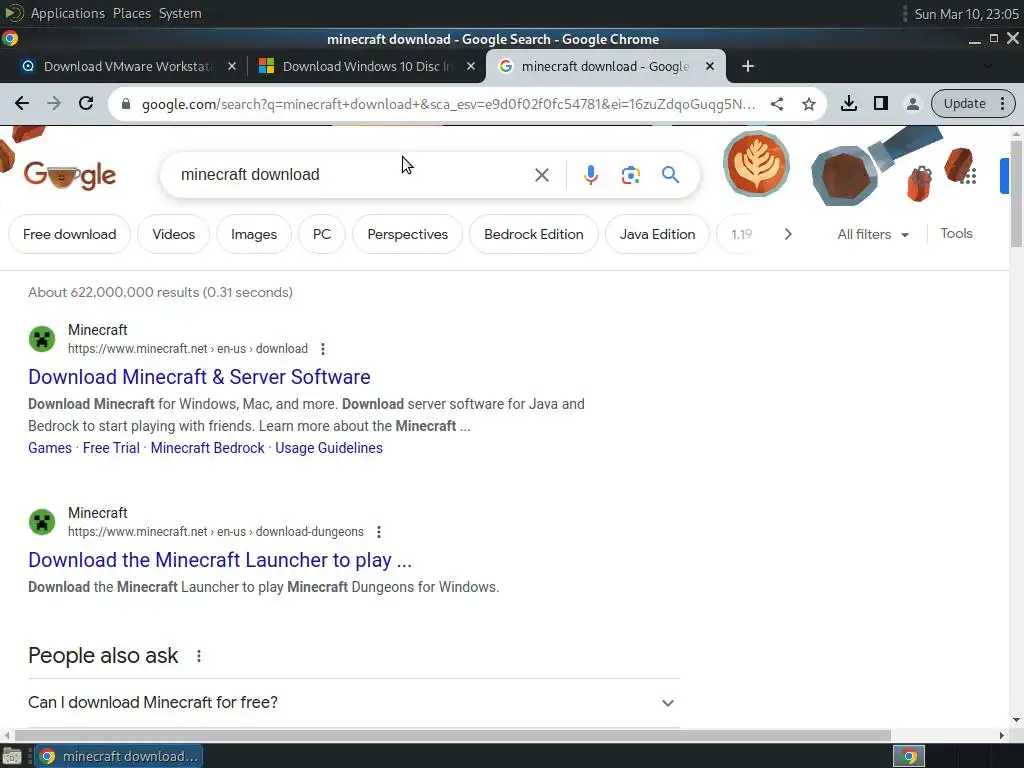
Task: Click the vertical page scrollbar thumb
Action: (1016, 192)
